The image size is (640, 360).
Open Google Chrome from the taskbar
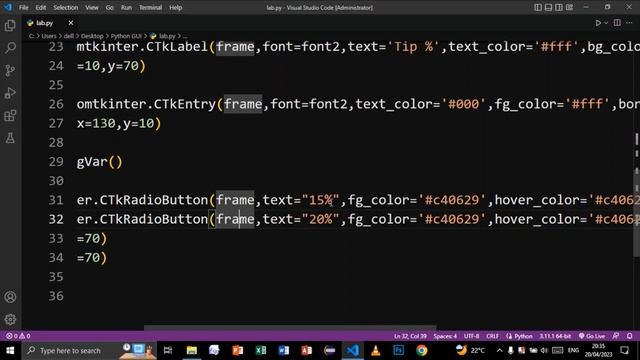(422, 350)
